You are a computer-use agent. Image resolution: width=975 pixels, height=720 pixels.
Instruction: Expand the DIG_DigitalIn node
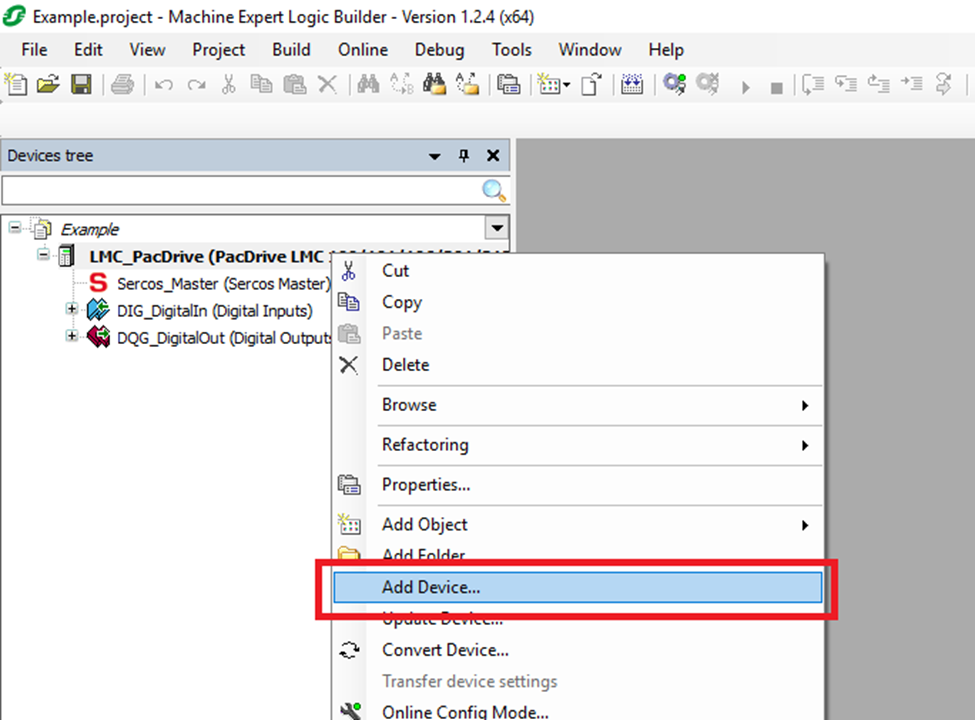[x=72, y=310]
